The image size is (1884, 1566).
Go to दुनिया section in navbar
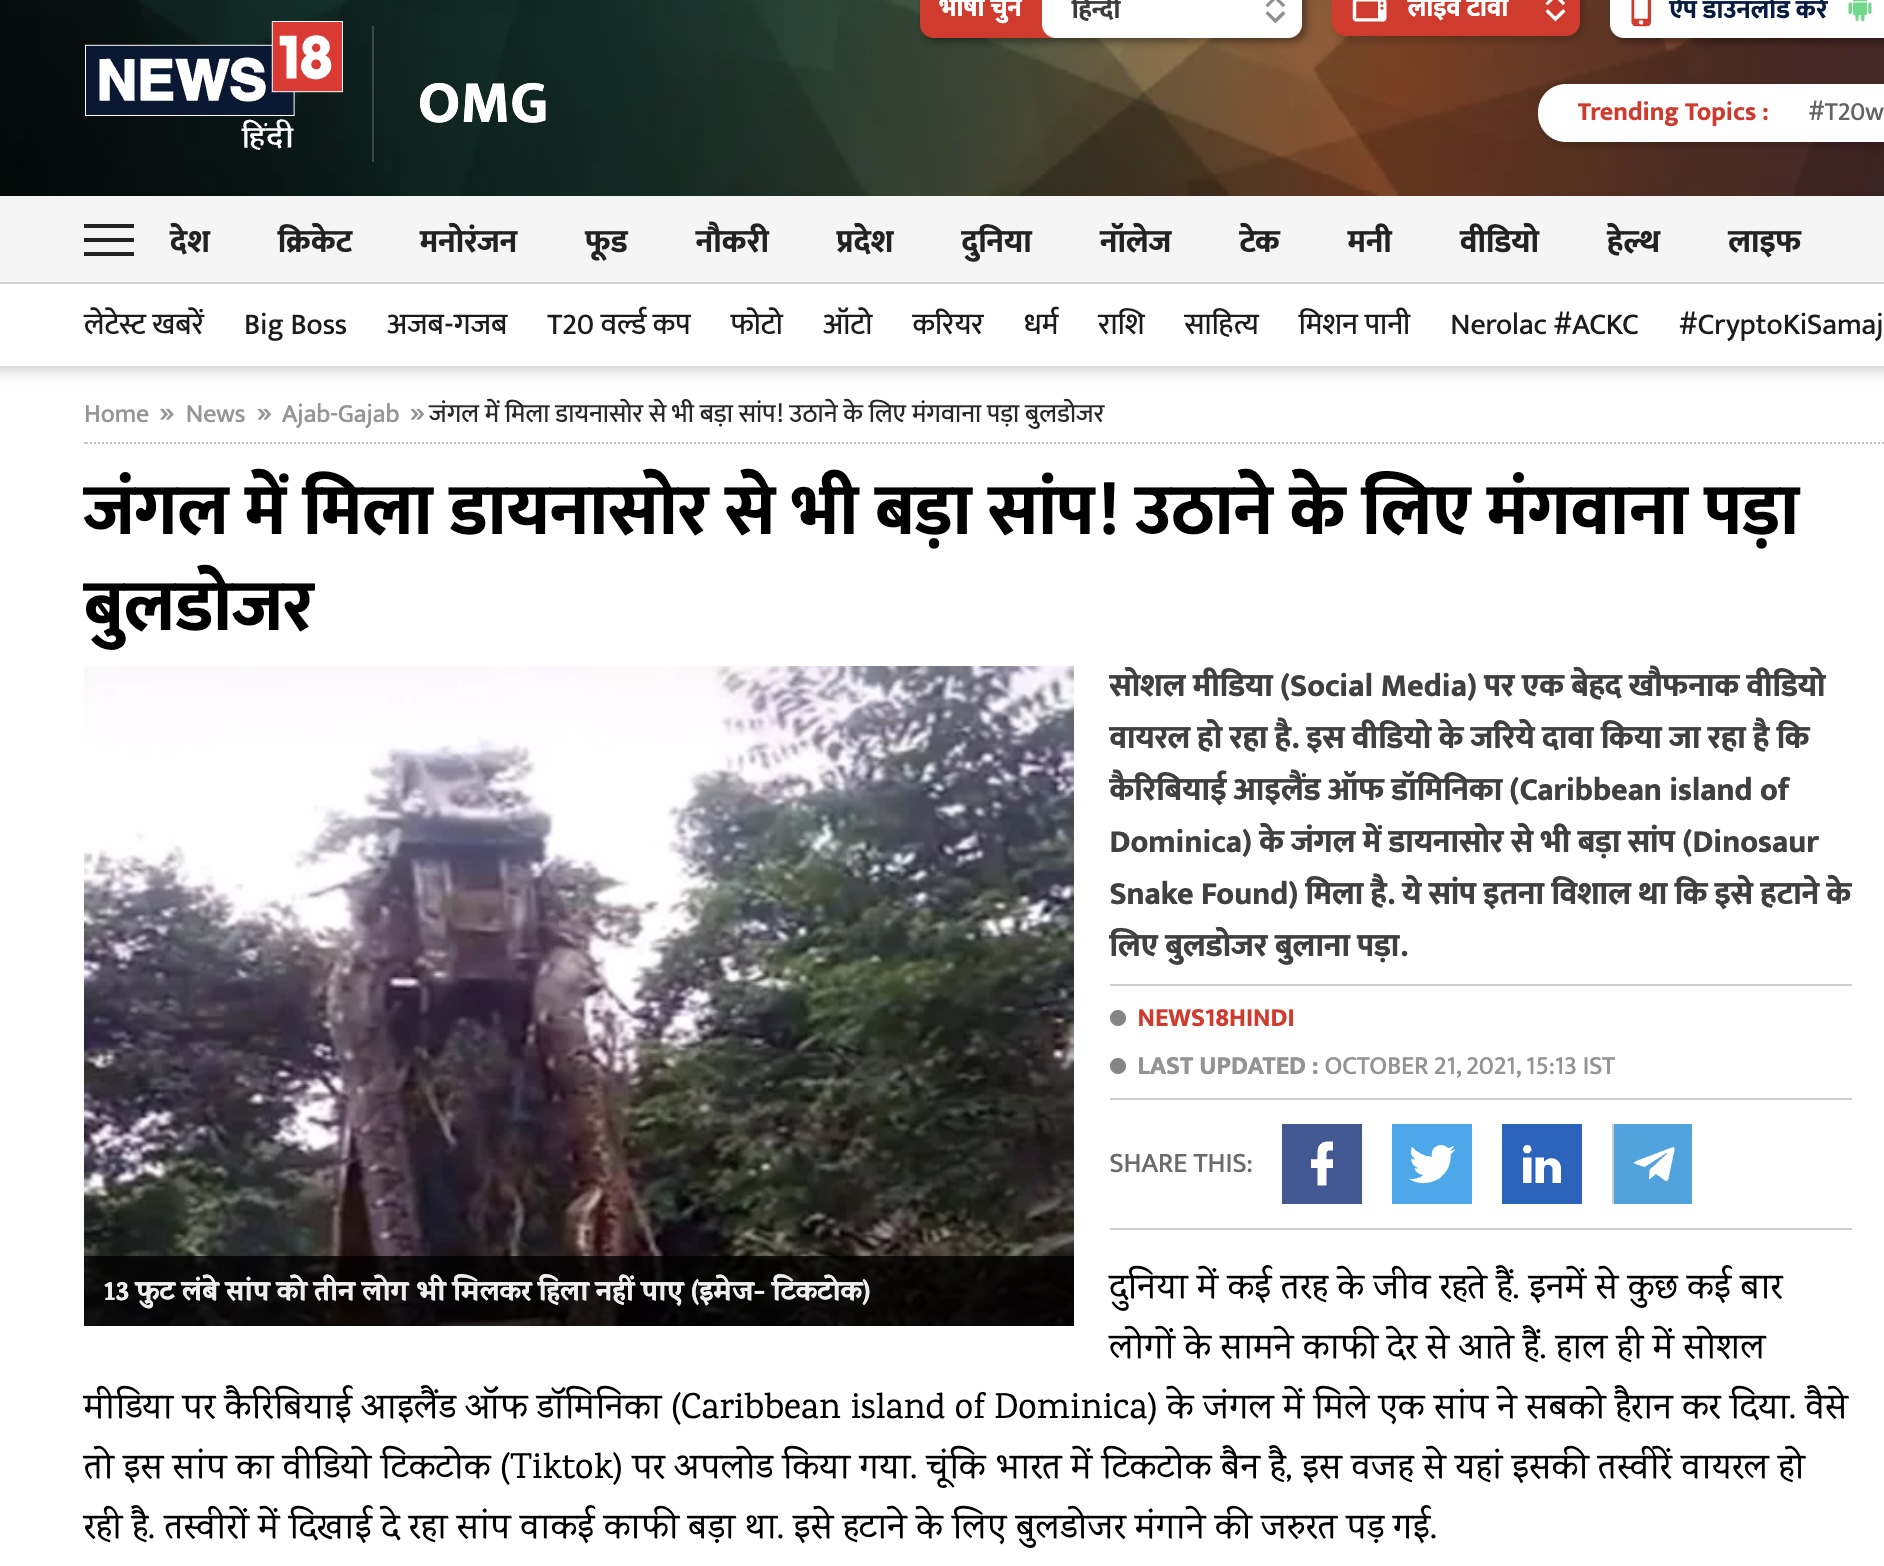point(995,240)
